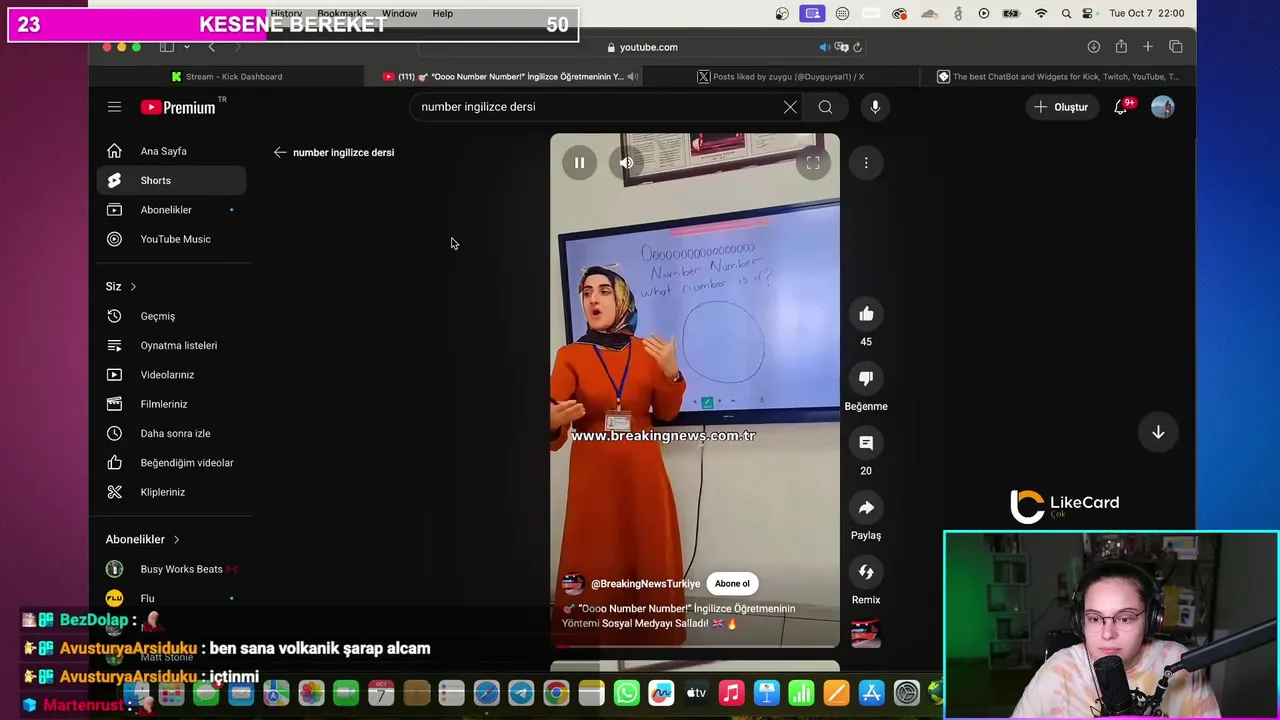Viewport: 1280px width, 720px height.
Task: Switch to the Stream - Kick Dashboard tab
Action: (x=227, y=76)
